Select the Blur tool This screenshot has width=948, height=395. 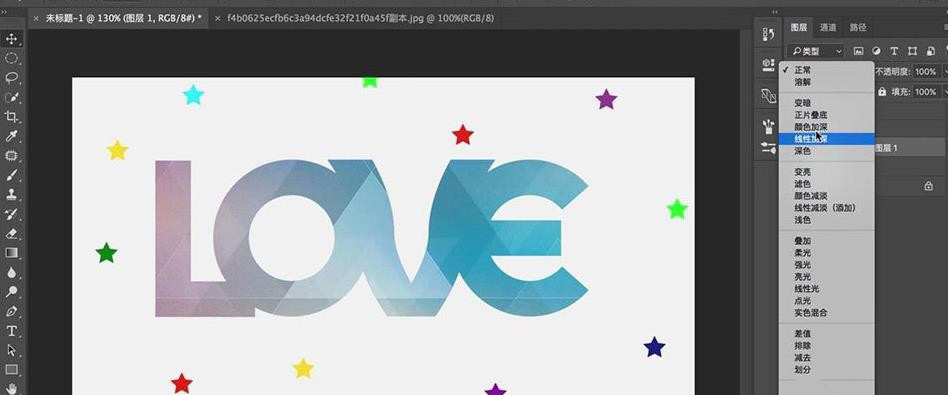pos(11,272)
